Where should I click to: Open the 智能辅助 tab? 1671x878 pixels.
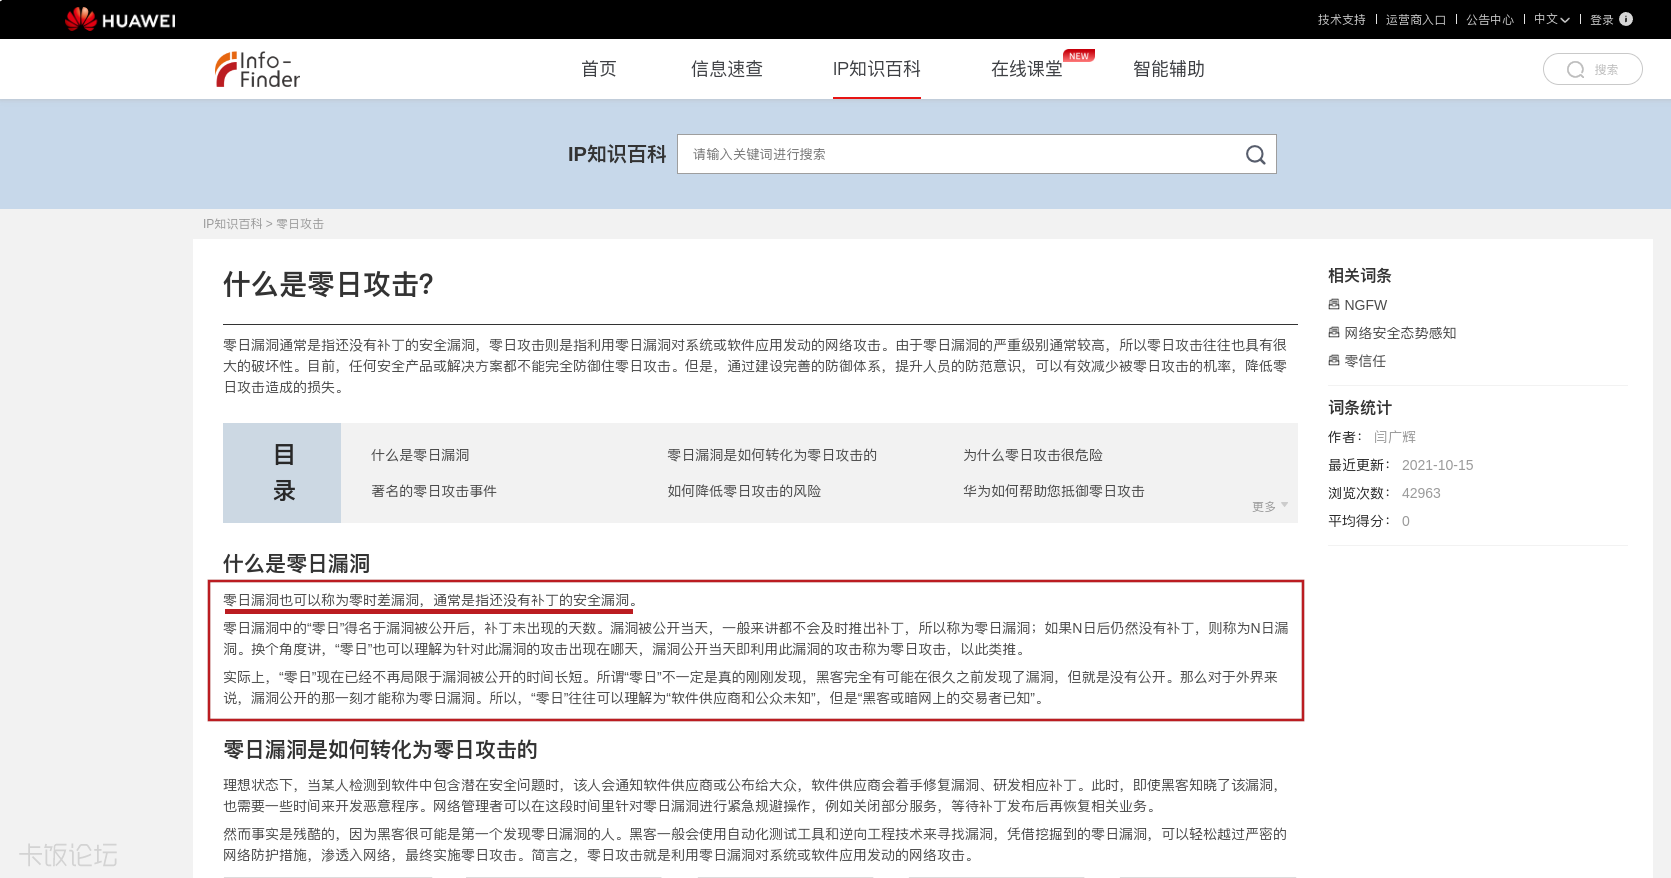pyautogui.click(x=1169, y=69)
